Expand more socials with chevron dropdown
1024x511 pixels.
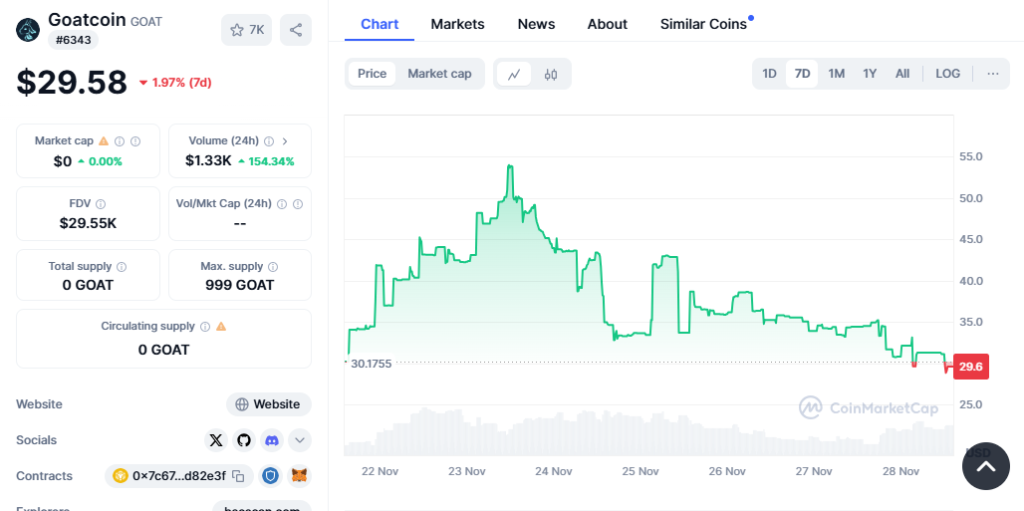click(300, 440)
